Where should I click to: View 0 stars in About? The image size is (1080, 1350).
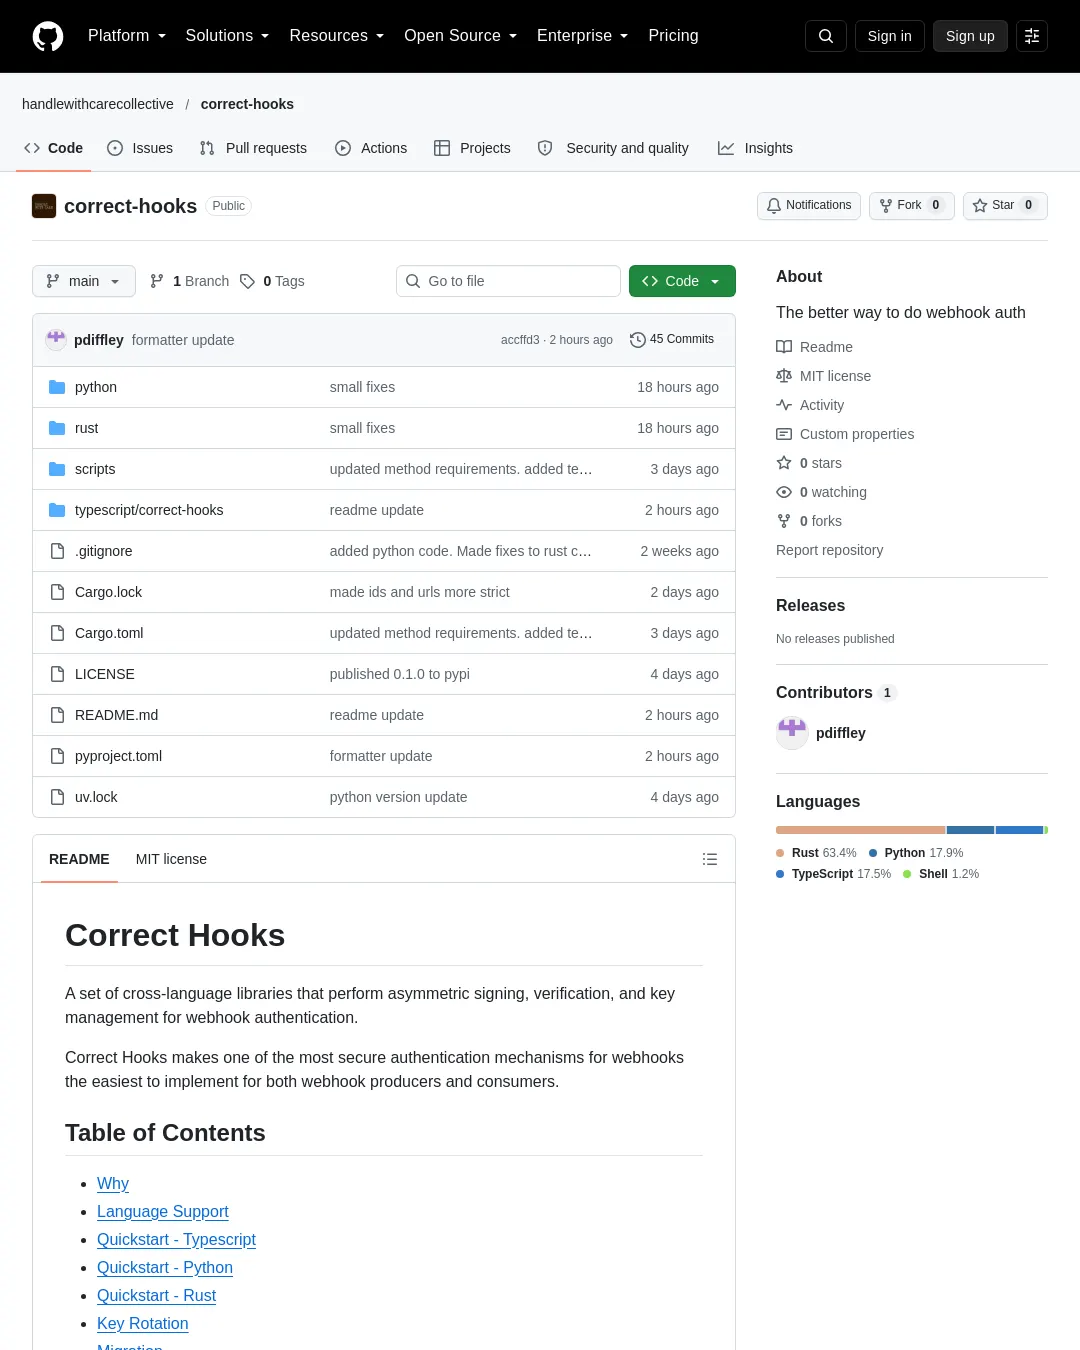pyautogui.click(x=810, y=463)
